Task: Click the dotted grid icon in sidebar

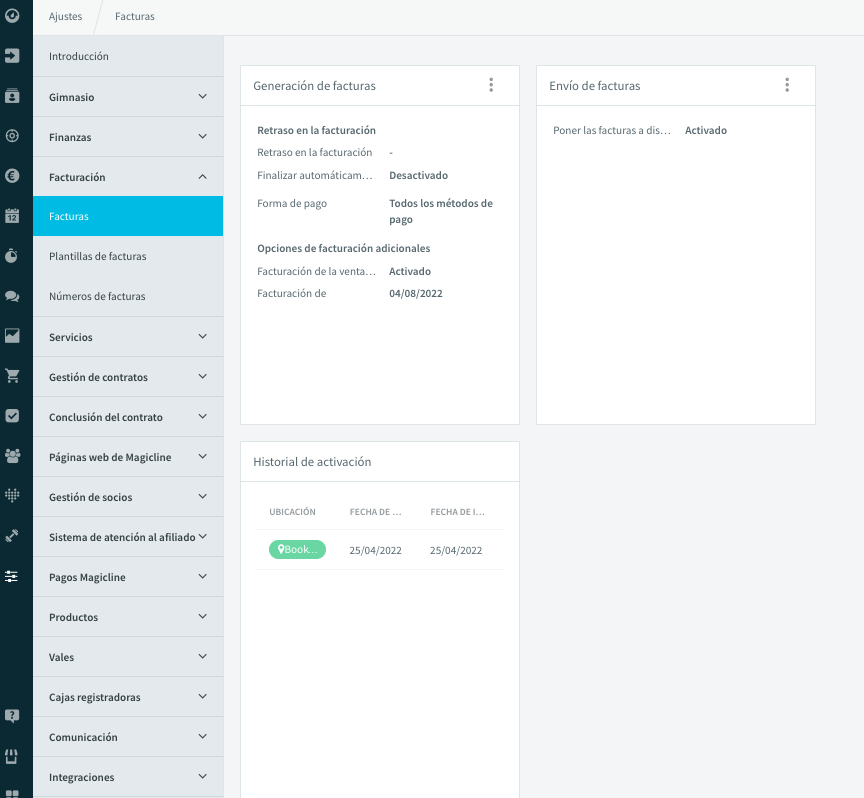Action: (12, 495)
